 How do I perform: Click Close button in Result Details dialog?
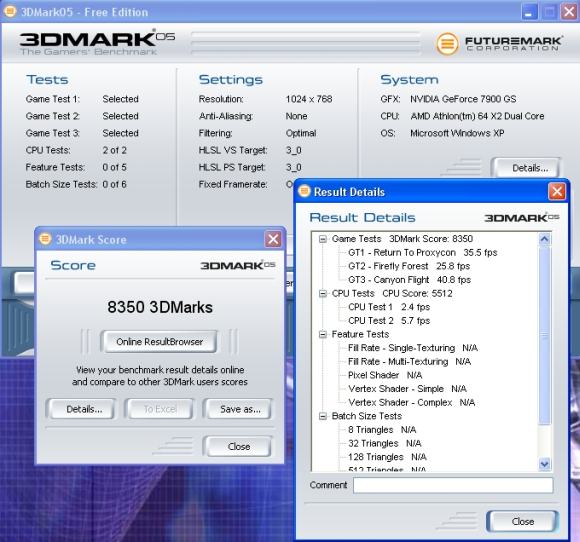pos(523,521)
